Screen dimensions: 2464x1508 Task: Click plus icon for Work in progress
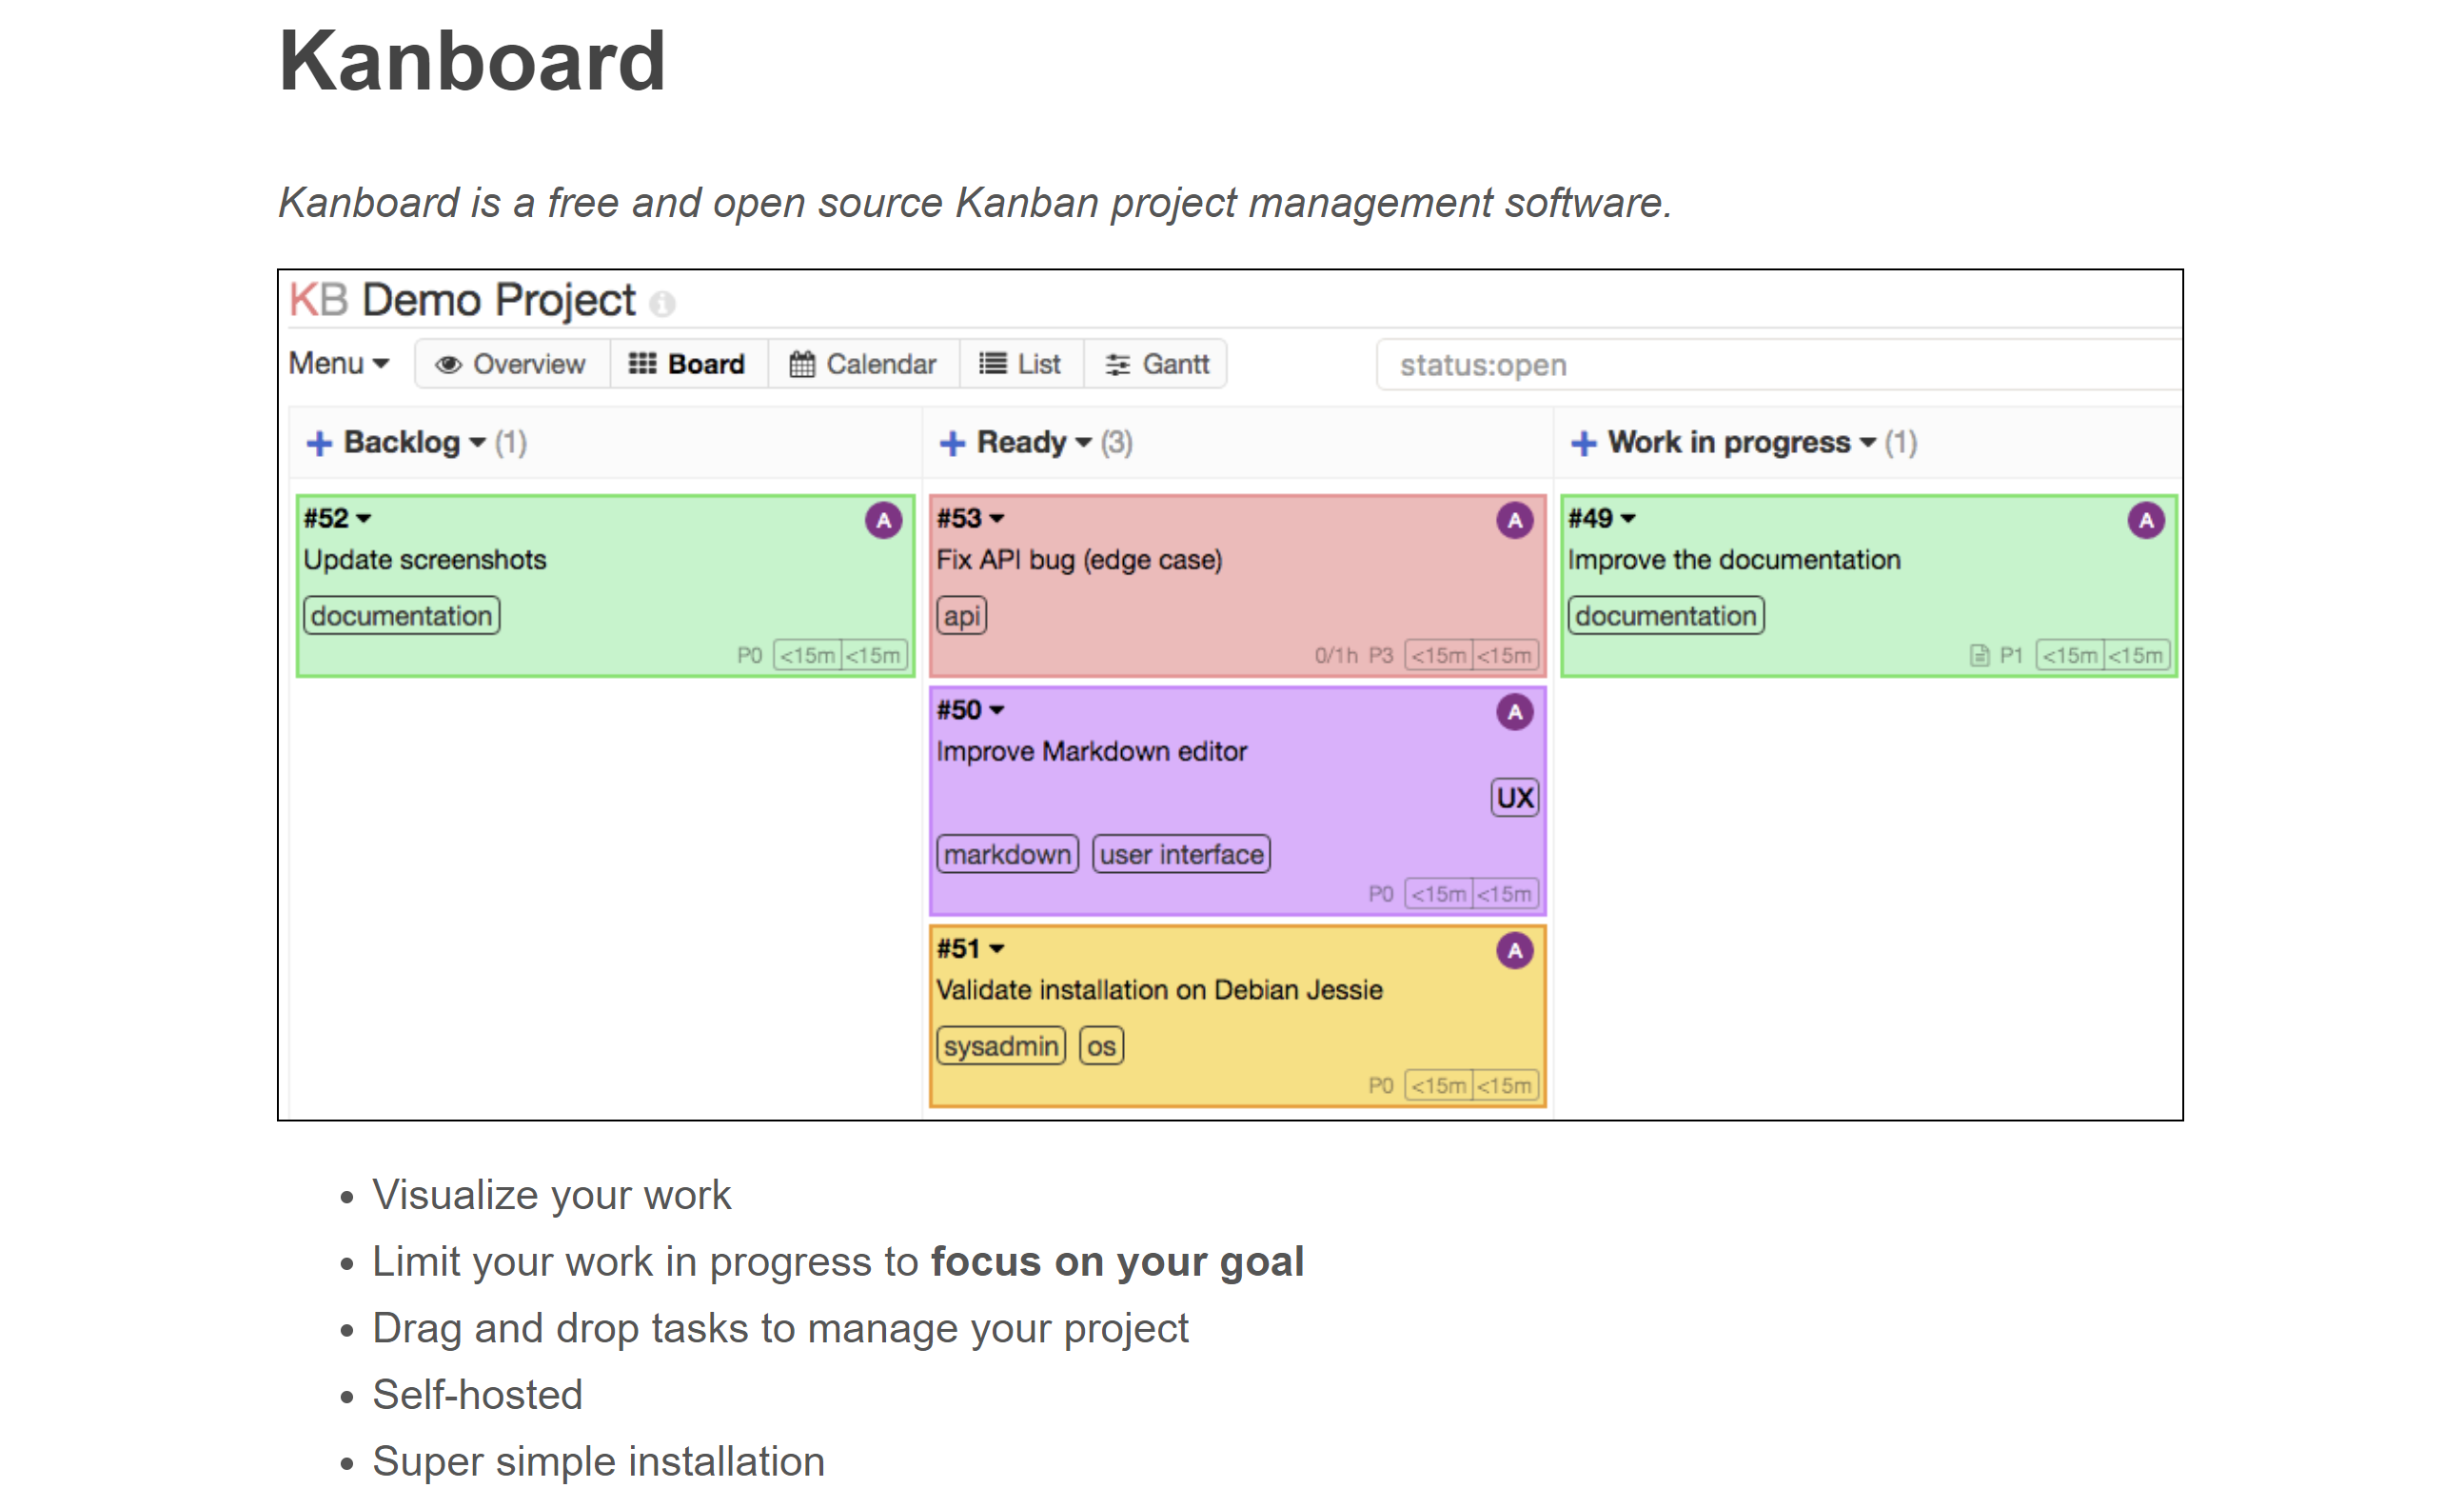pyautogui.click(x=1583, y=443)
